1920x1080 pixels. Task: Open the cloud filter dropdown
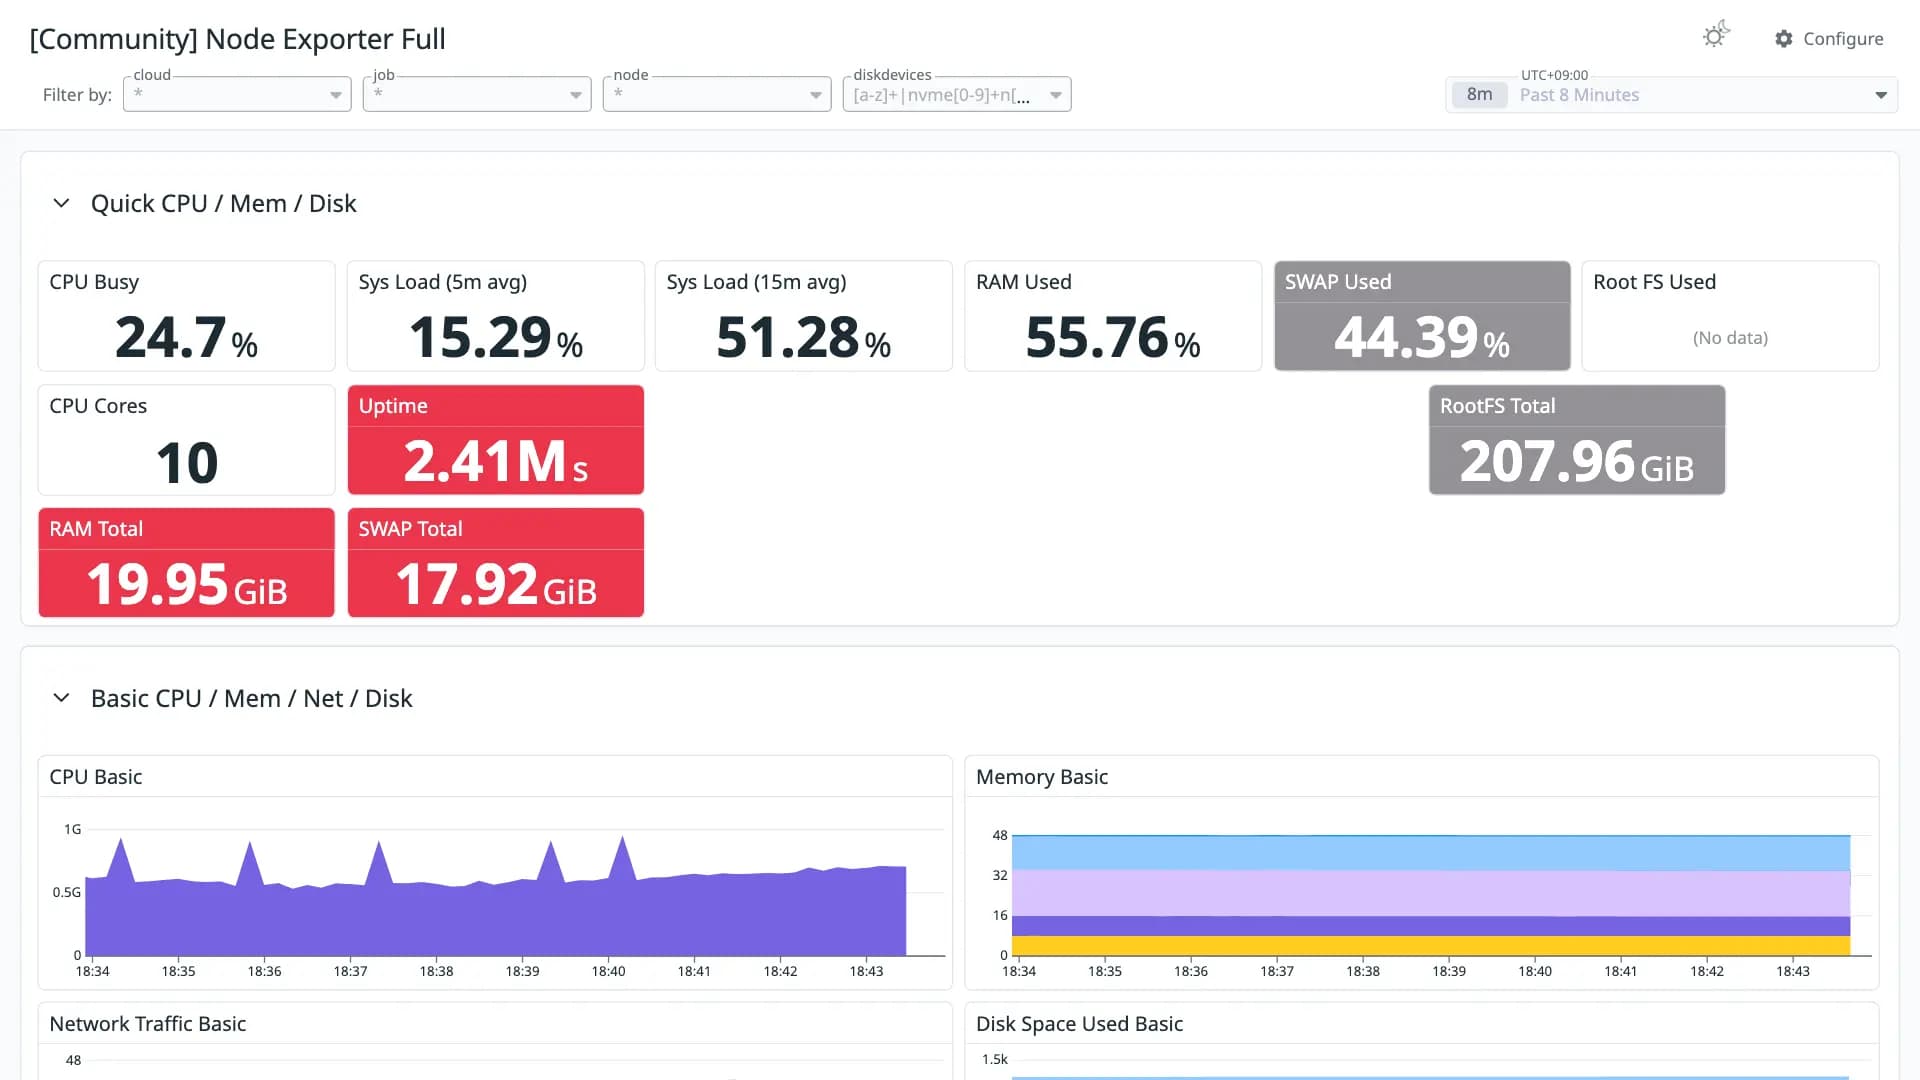[237, 94]
